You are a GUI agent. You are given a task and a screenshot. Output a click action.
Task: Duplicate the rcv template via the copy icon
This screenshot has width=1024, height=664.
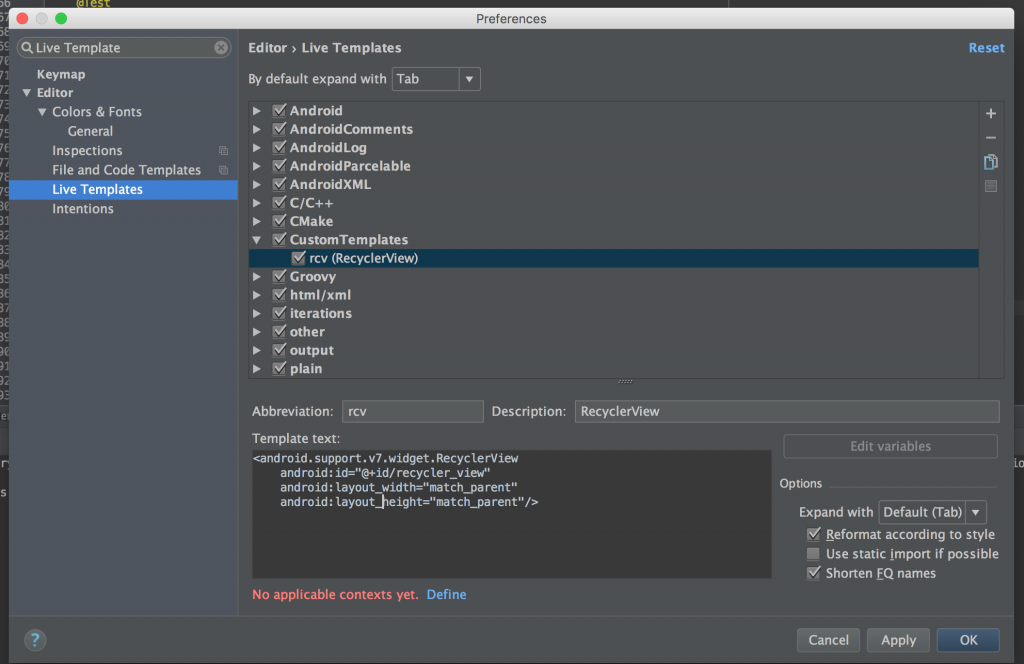990,161
